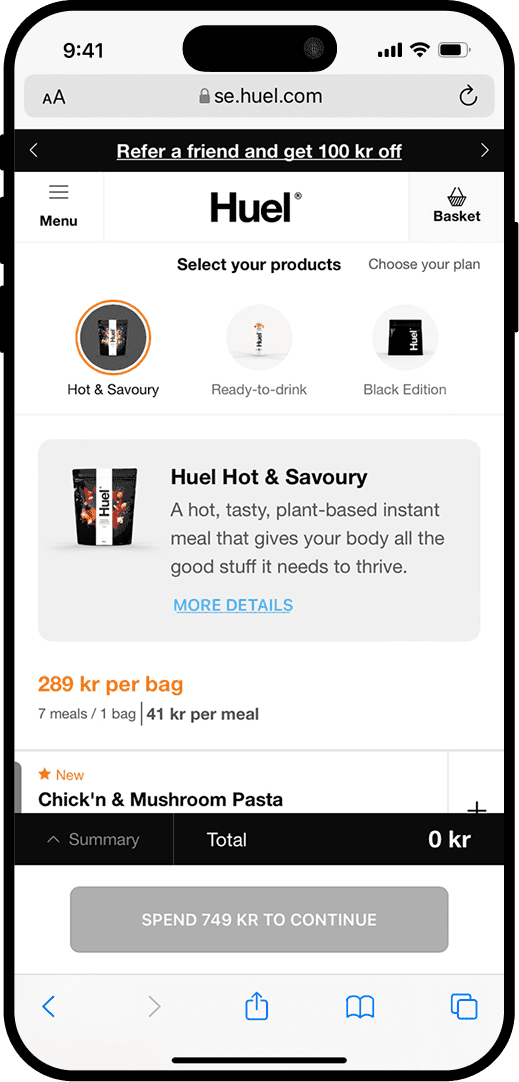Image resolution: width=519 pixels, height=1082 pixels.
Task: Show next promo banner with right chevron
Action: [484, 150]
